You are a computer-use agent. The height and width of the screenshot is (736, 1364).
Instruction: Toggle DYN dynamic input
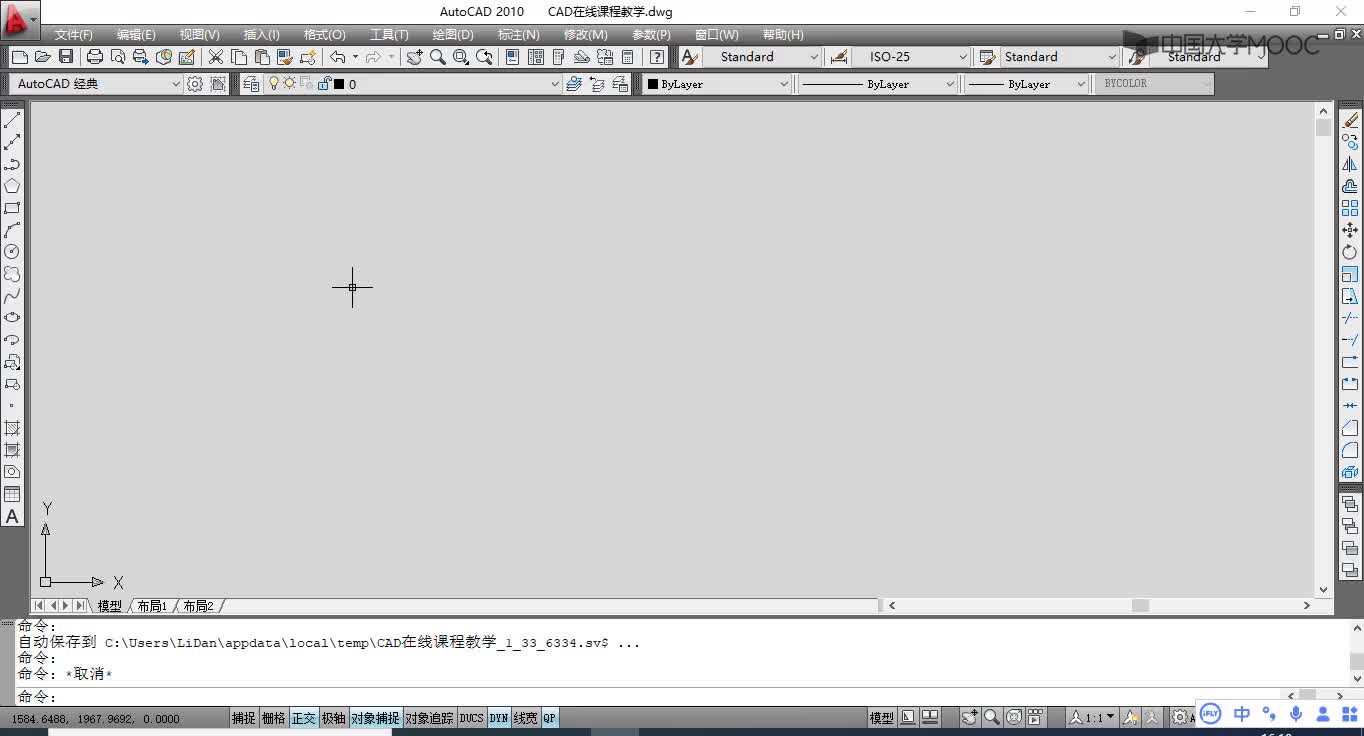(x=499, y=718)
